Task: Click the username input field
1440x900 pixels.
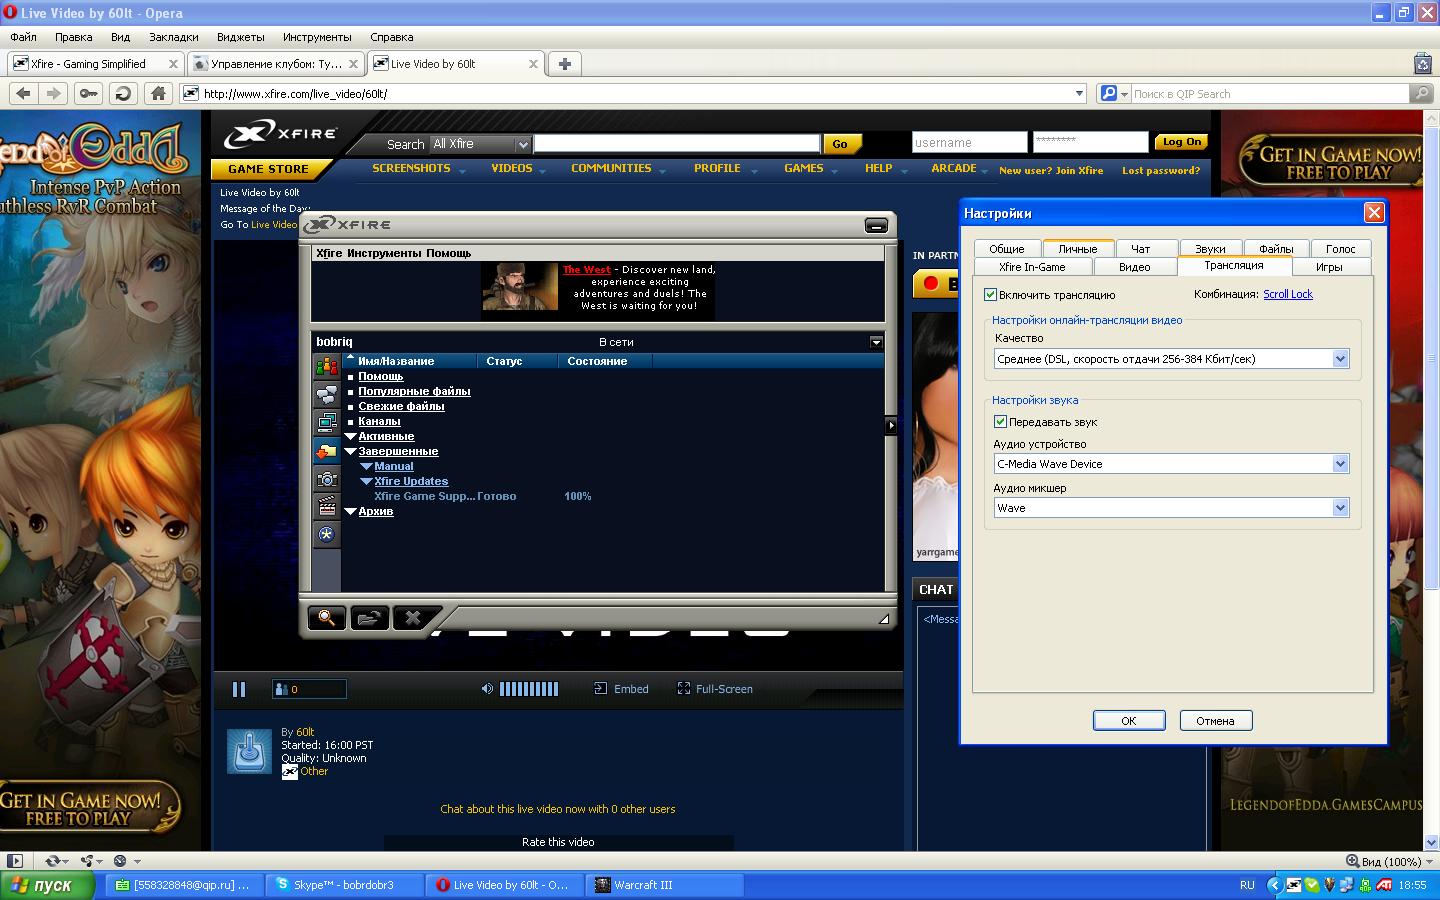Action: pos(969,142)
